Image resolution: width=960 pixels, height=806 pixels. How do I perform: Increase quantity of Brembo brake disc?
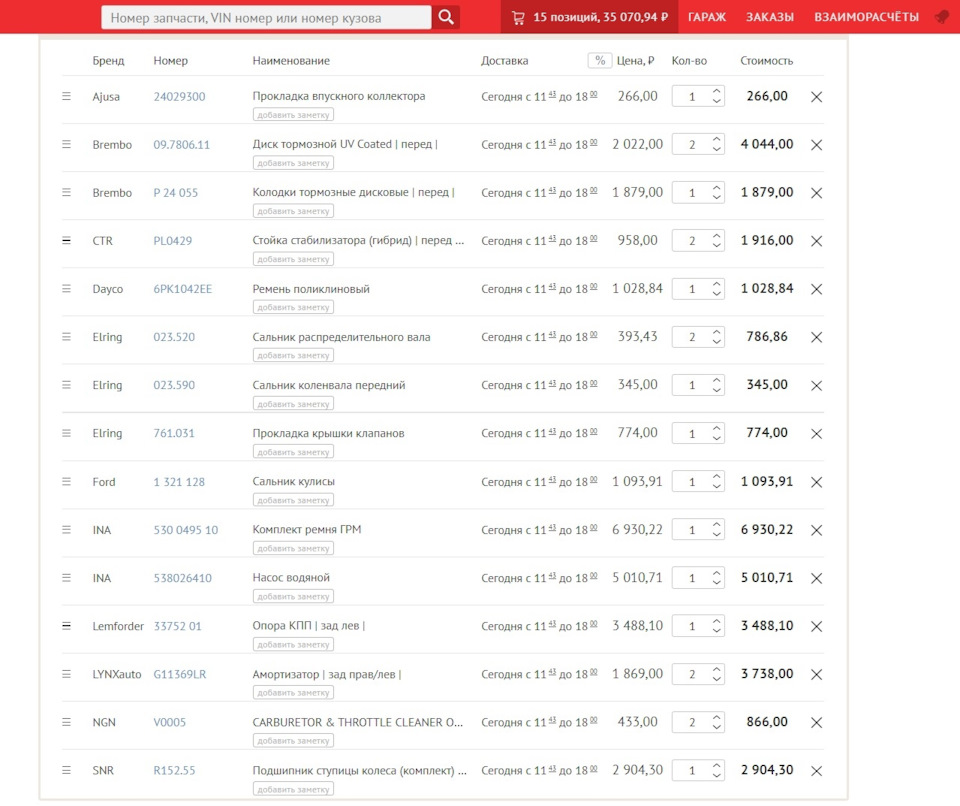pos(716,140)
